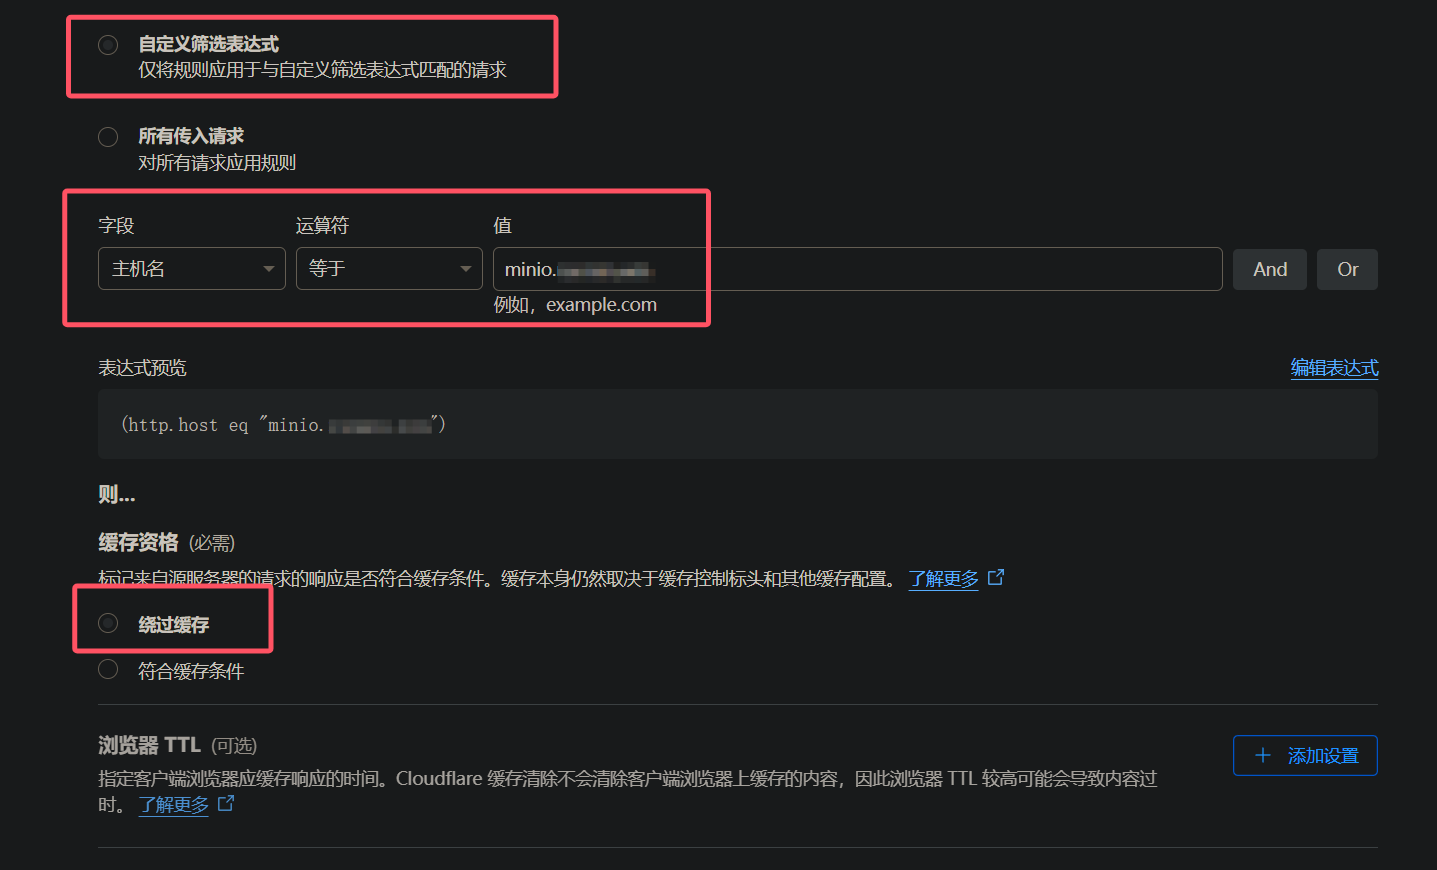
Task: Click the expression preview code box
Action: click(737, 425)
